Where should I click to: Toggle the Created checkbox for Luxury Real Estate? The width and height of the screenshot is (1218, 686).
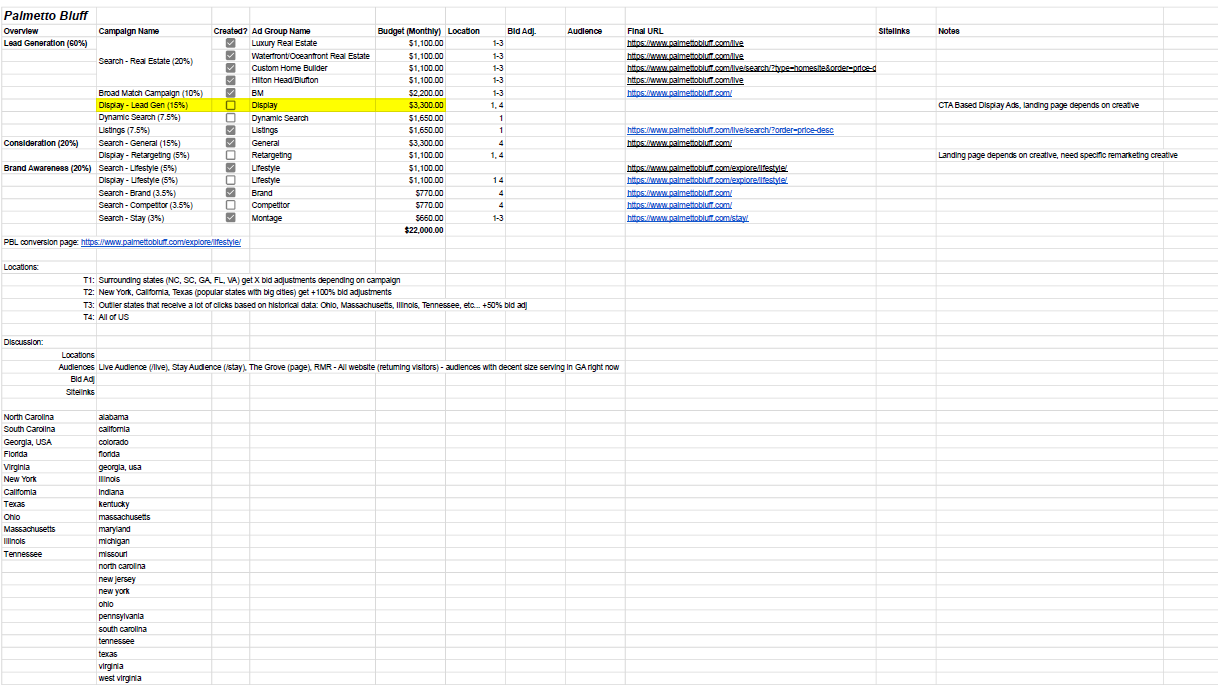(231, 43)
